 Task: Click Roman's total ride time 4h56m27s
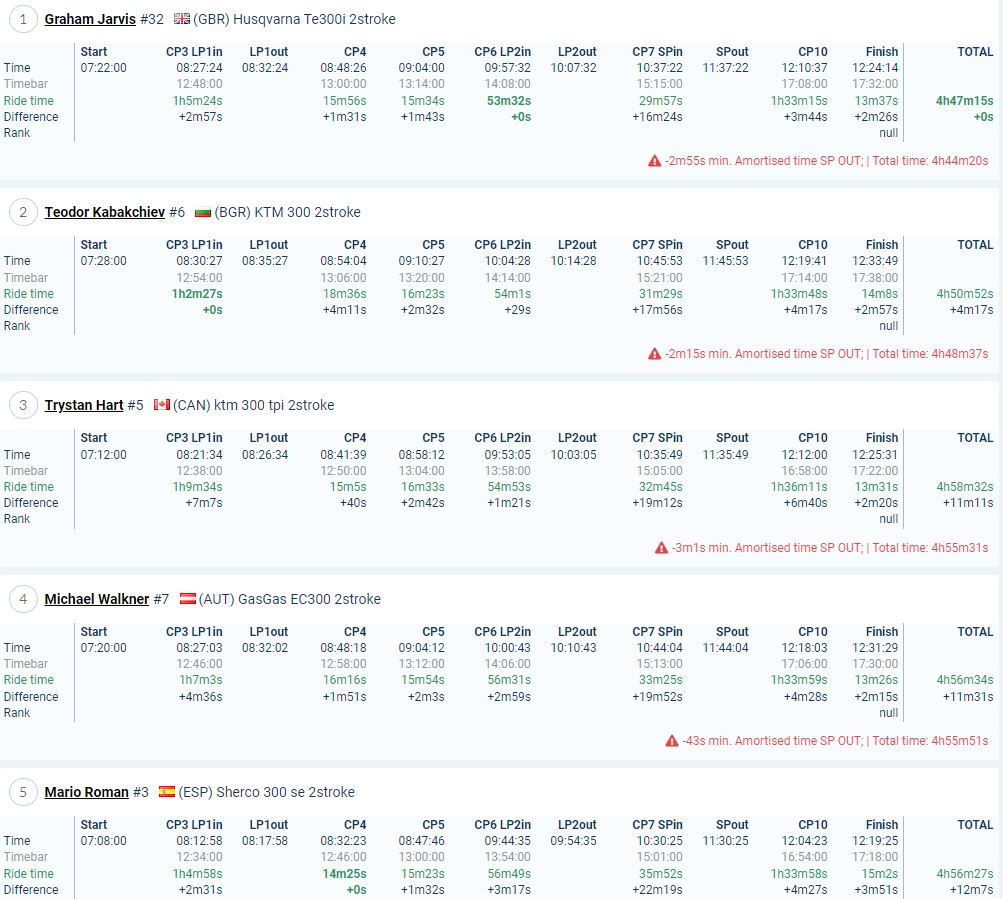point(965,874)
